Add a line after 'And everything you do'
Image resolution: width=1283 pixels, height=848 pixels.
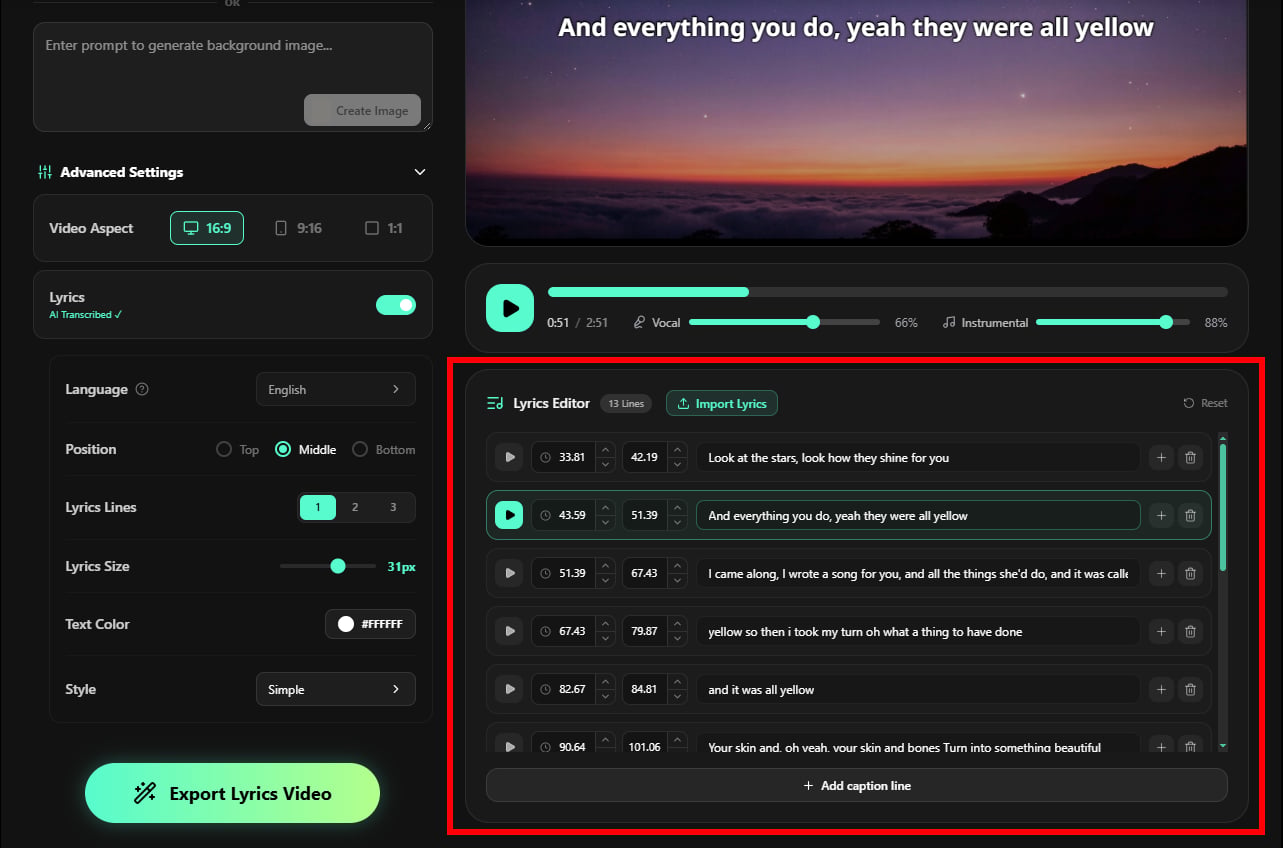[1161, 516]
